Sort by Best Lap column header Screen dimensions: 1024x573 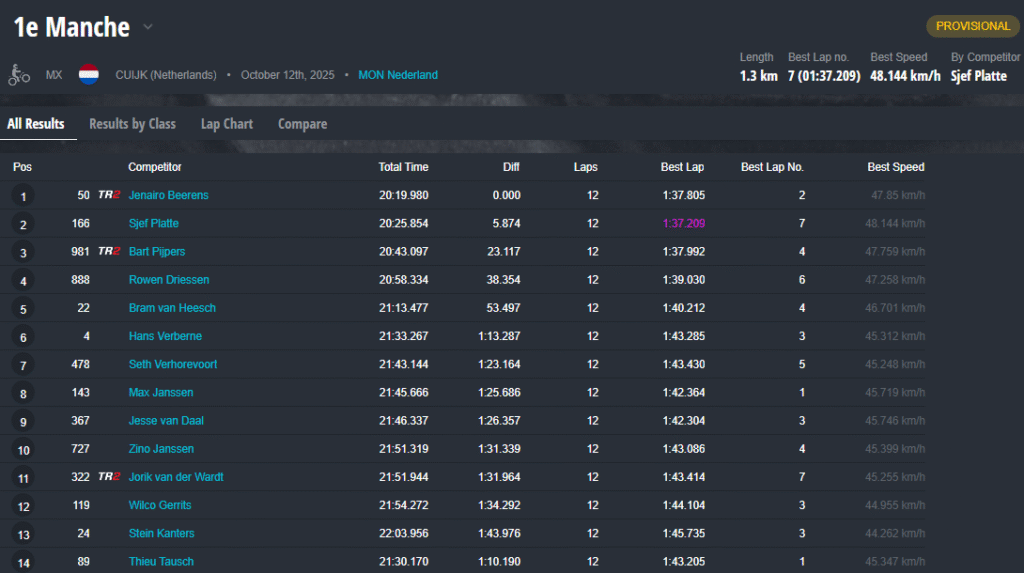pyautogui.click(x=682, y=167)
